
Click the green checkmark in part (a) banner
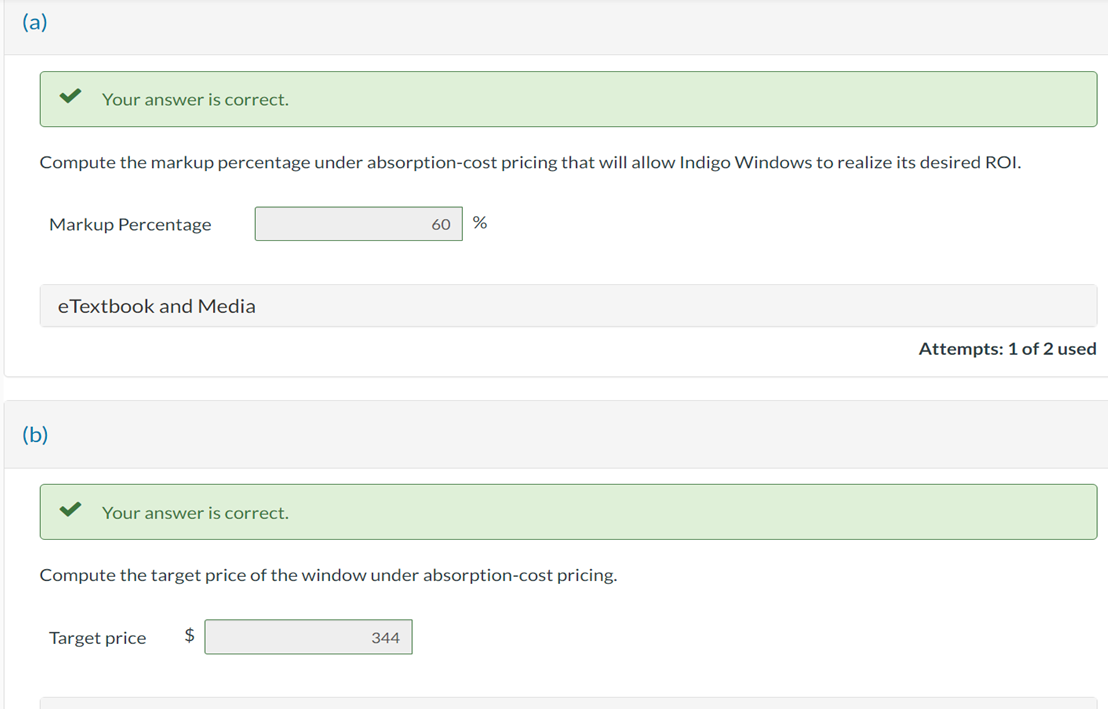(x=69, y=98)
